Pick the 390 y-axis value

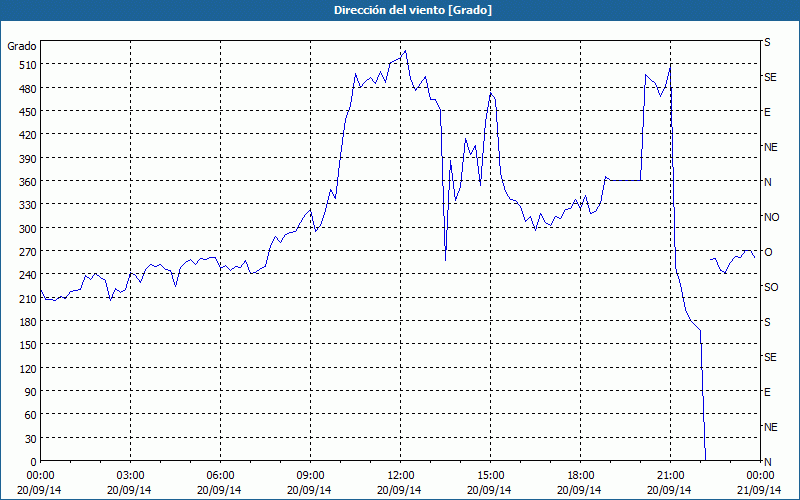(x=28, y=159)
